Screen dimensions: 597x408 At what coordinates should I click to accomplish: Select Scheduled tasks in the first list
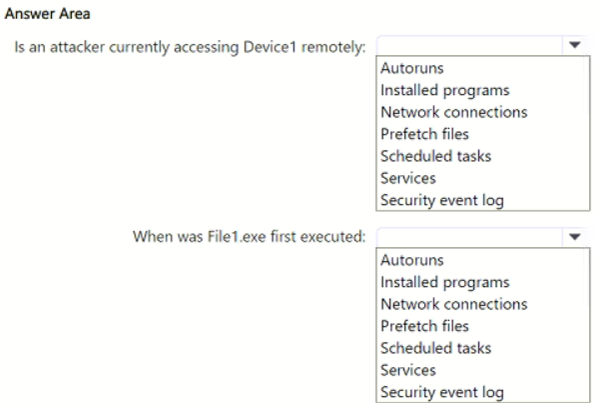436,156
